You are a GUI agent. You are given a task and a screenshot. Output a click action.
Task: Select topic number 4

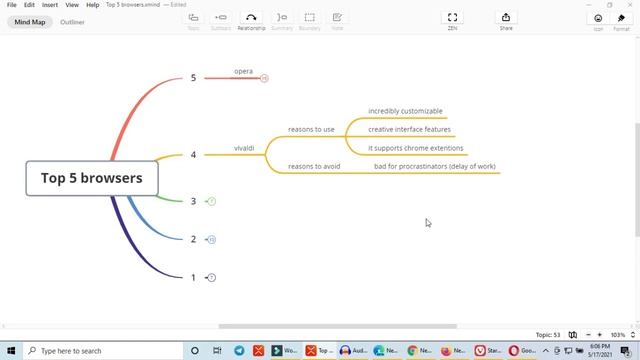click(193, 155)
